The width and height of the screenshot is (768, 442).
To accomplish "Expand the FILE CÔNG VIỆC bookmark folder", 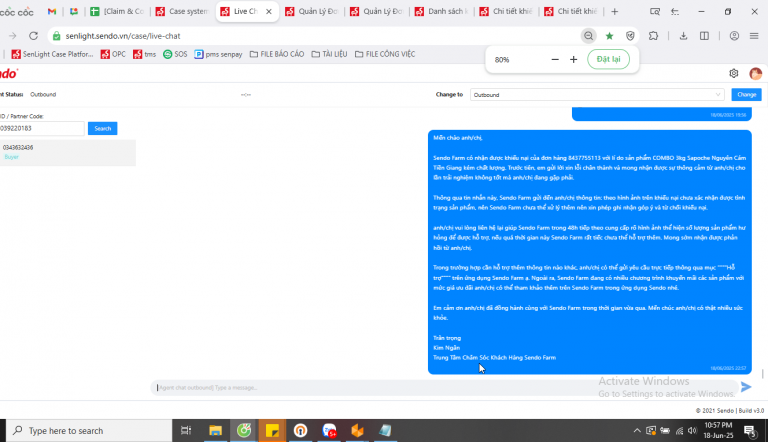I will pos(385,54).
